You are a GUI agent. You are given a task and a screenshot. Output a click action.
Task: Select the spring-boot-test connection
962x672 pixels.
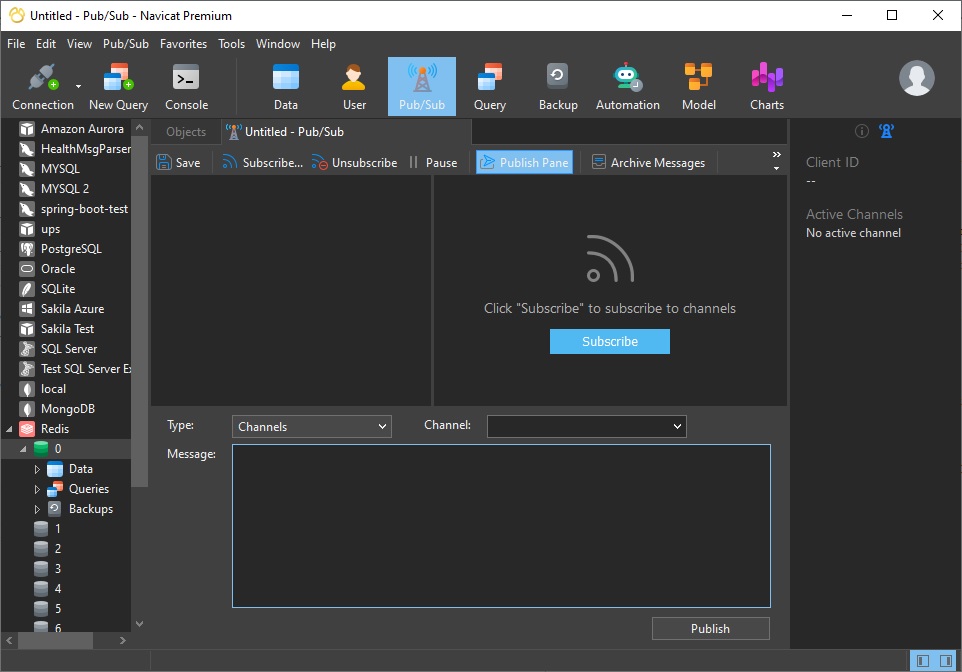pos(74,209)
